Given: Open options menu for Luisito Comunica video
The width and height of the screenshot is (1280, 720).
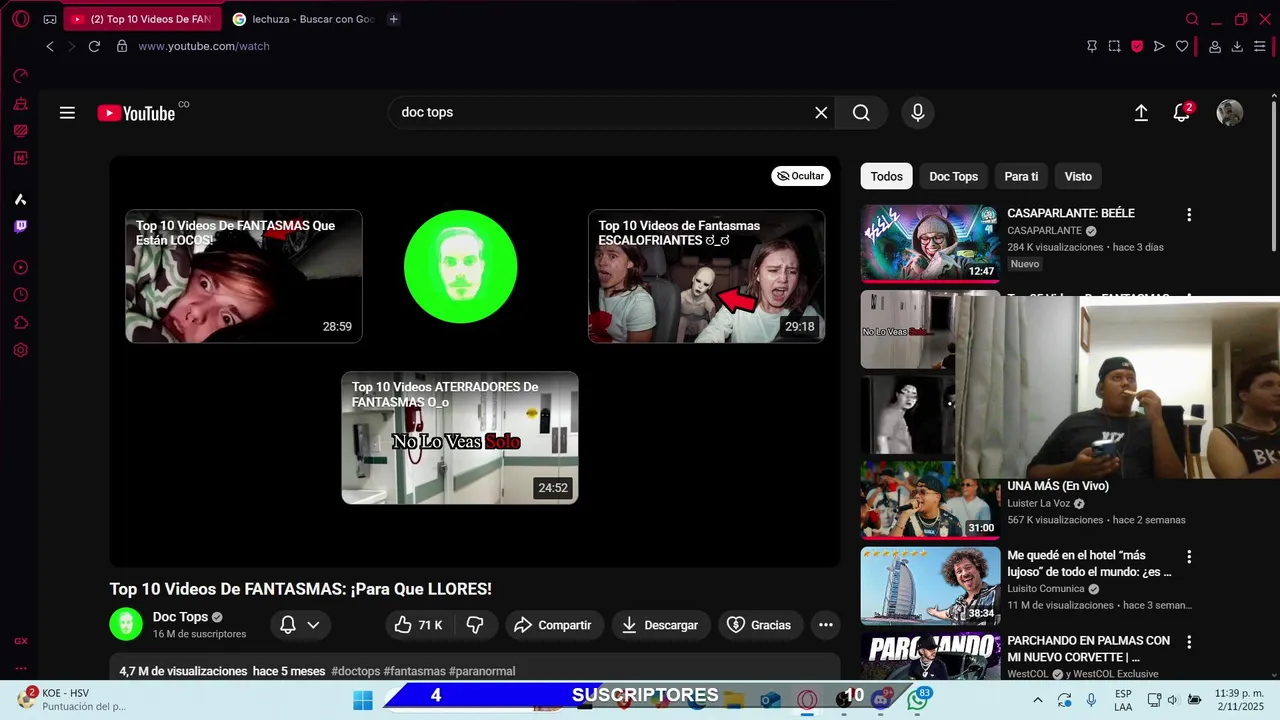Looking at the screenshot, I should (1189, 557).
